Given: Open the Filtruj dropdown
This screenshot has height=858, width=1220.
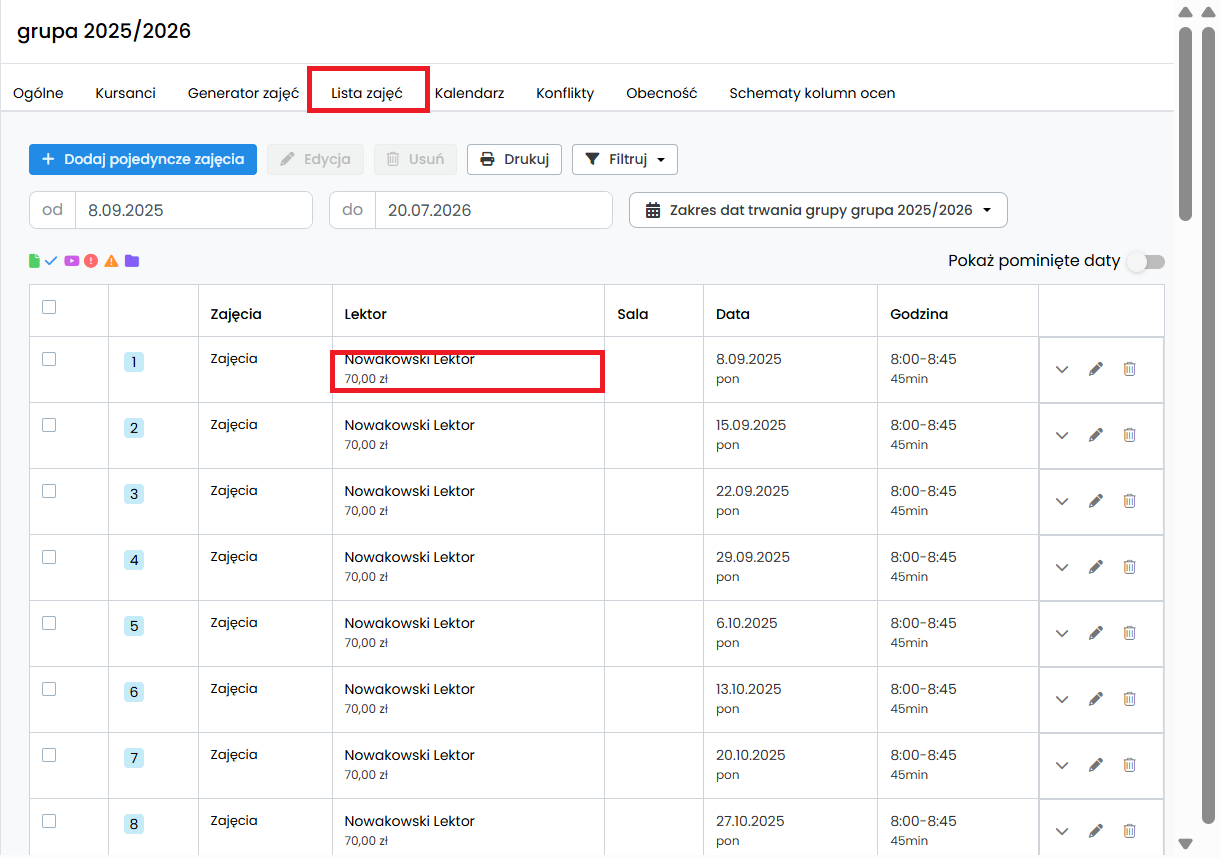Looking at the screenshot, I should [x=624, y=159].
